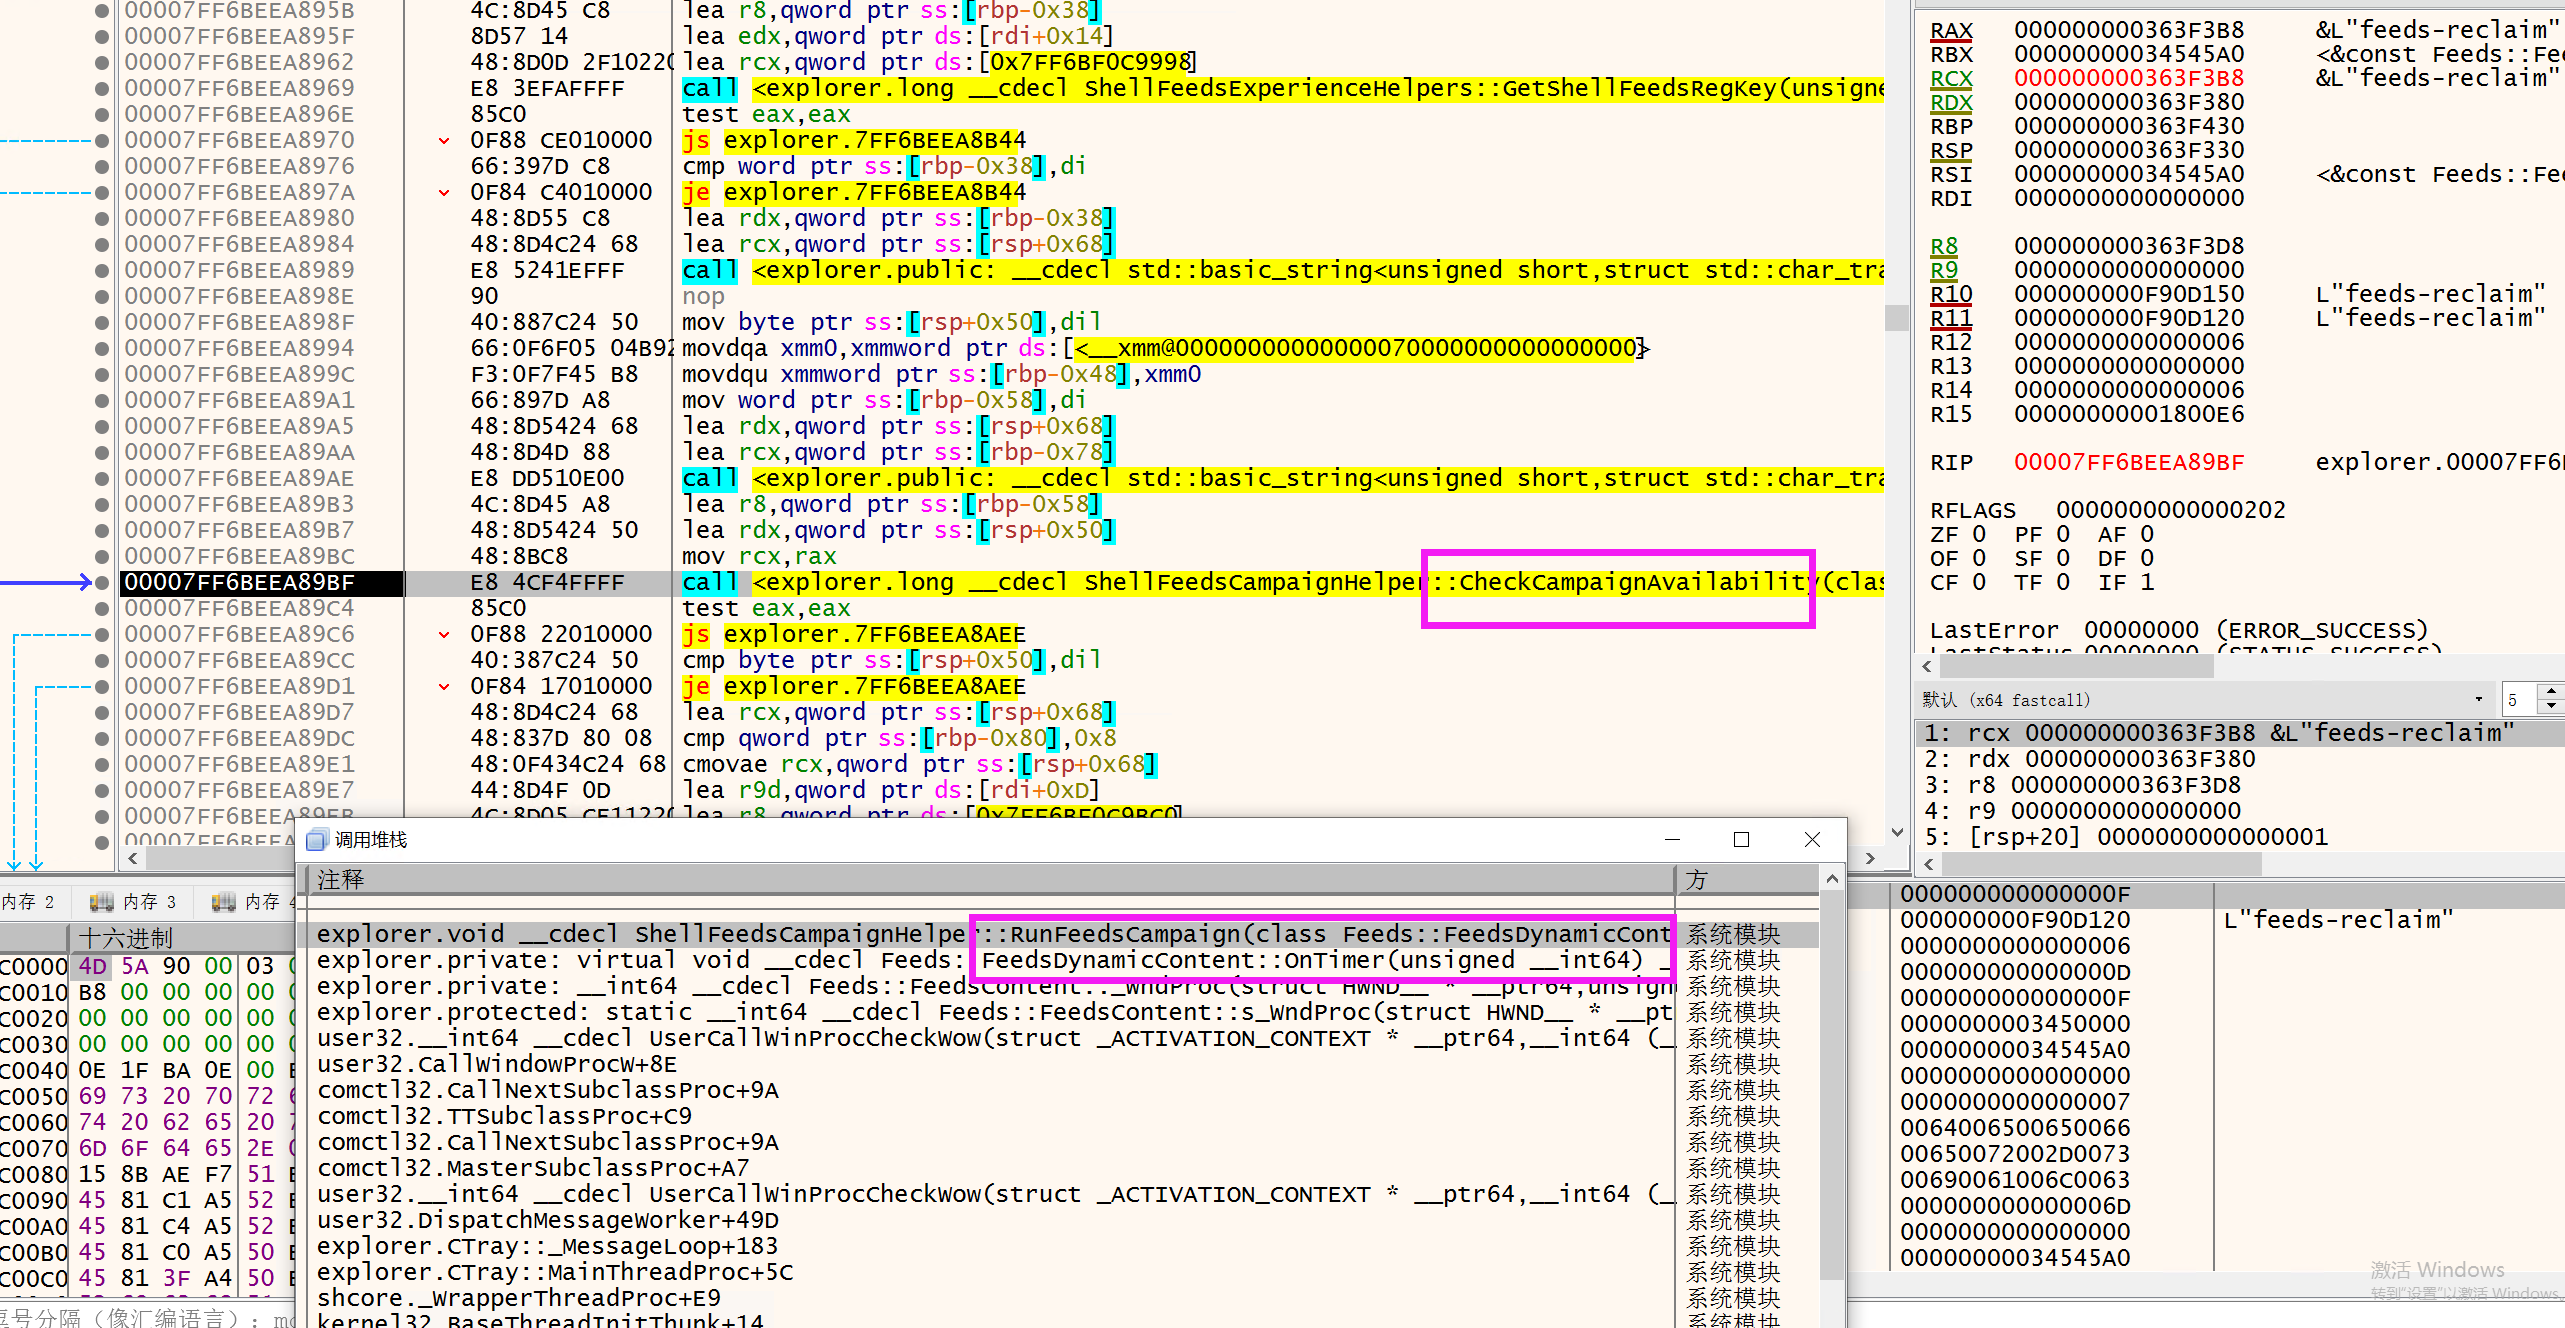Screen dimensions: 2565x1328
Task: Decrease the argument count spinner down arrow
Action: tap(2551, 707)
